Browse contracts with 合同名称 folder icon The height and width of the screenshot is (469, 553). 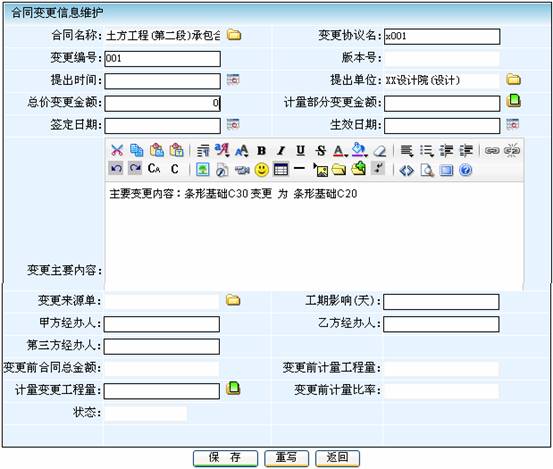click(x=233, y=35)
